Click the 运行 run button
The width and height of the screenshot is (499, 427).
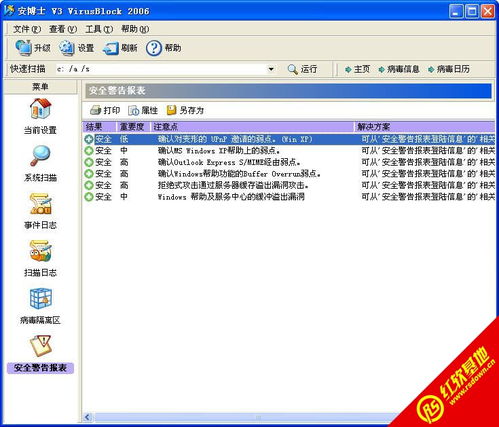pyautogui.click(x=302, y=69)
